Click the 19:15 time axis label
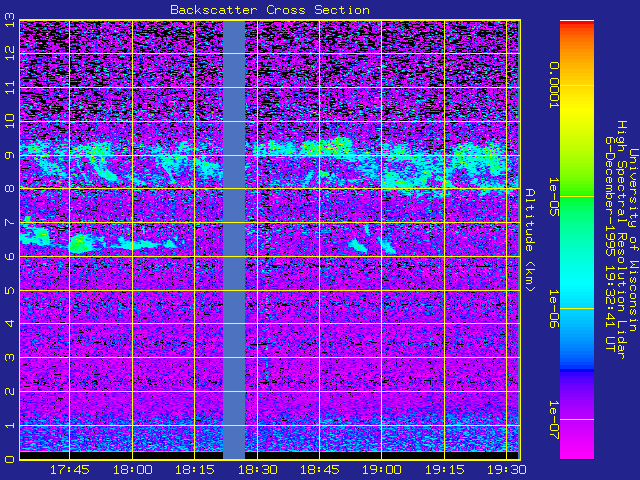The height and width of the screenshot is (480, 640). [445, 470]
